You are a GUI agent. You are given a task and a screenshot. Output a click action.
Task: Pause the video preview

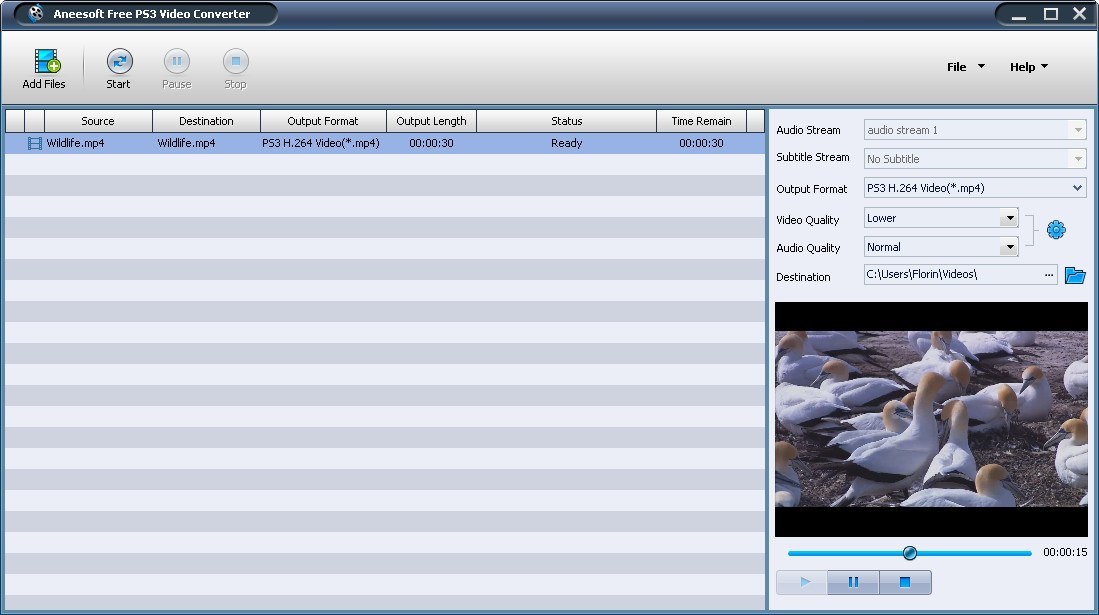pos(853,582)
